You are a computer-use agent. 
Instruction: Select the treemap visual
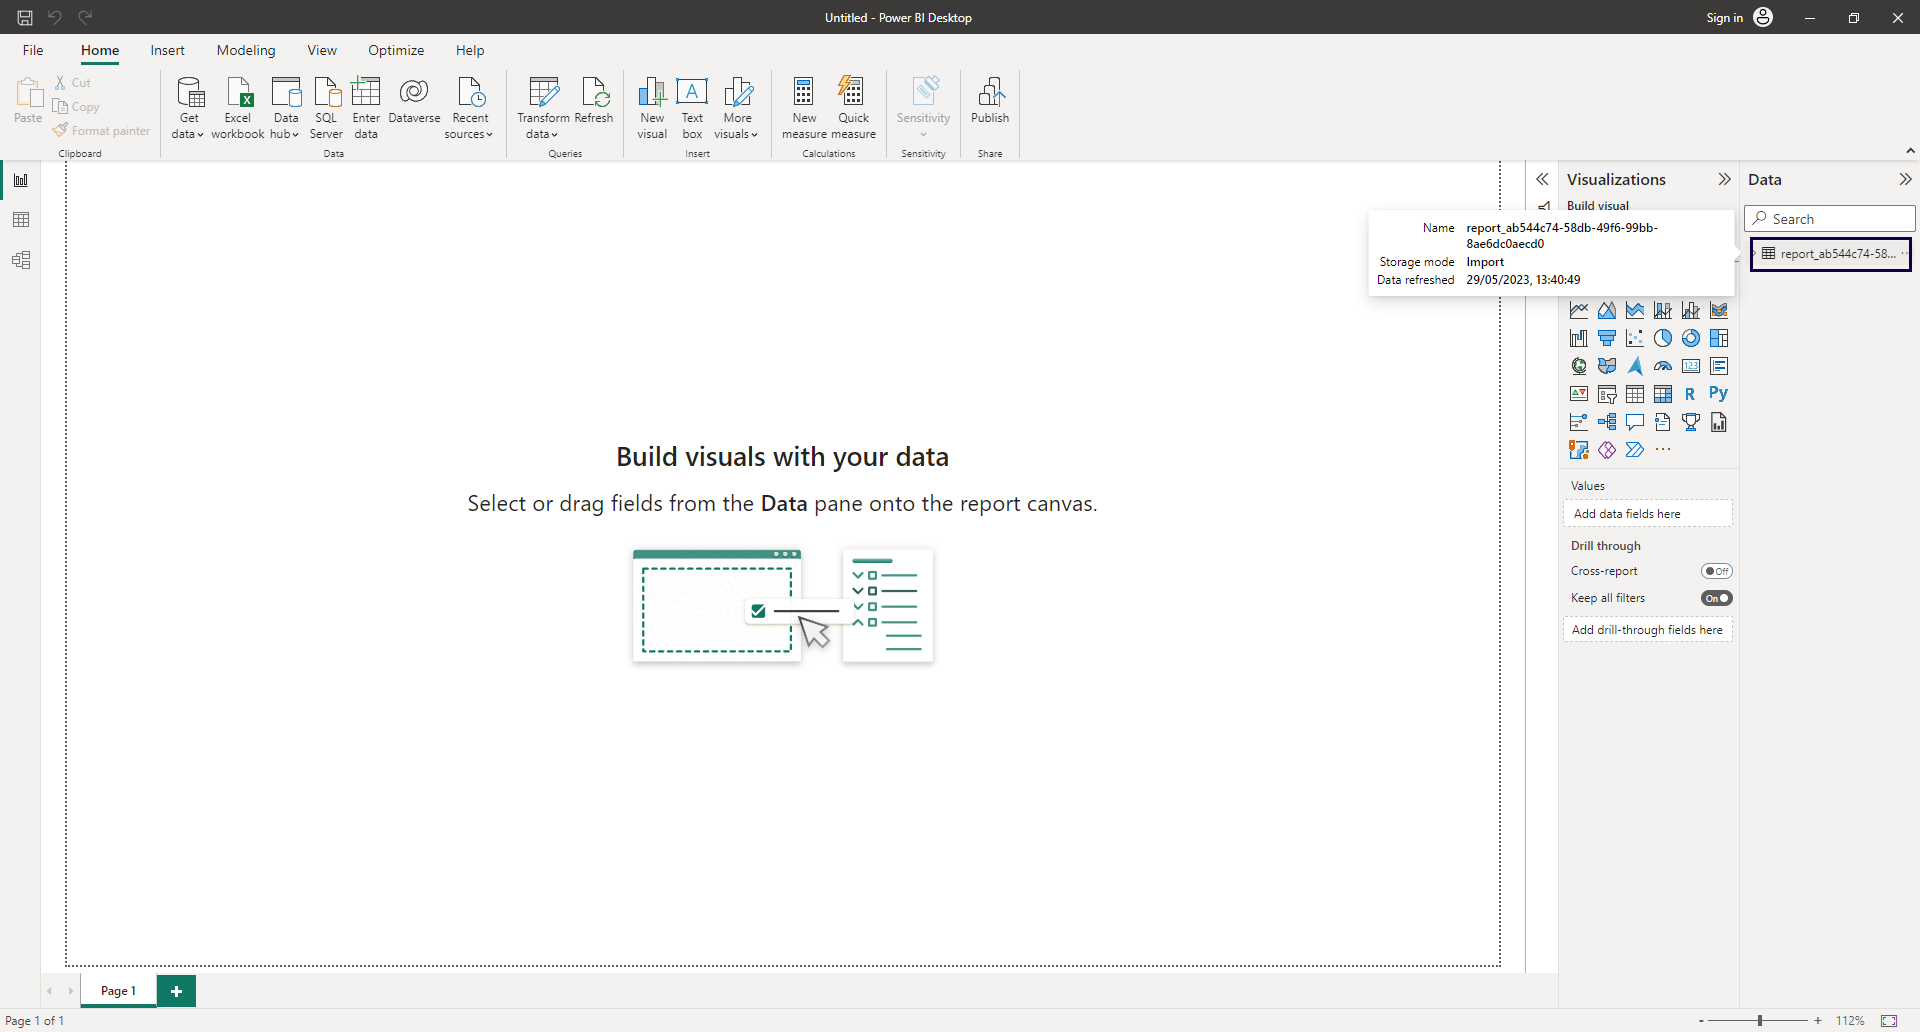(1720, 338)
